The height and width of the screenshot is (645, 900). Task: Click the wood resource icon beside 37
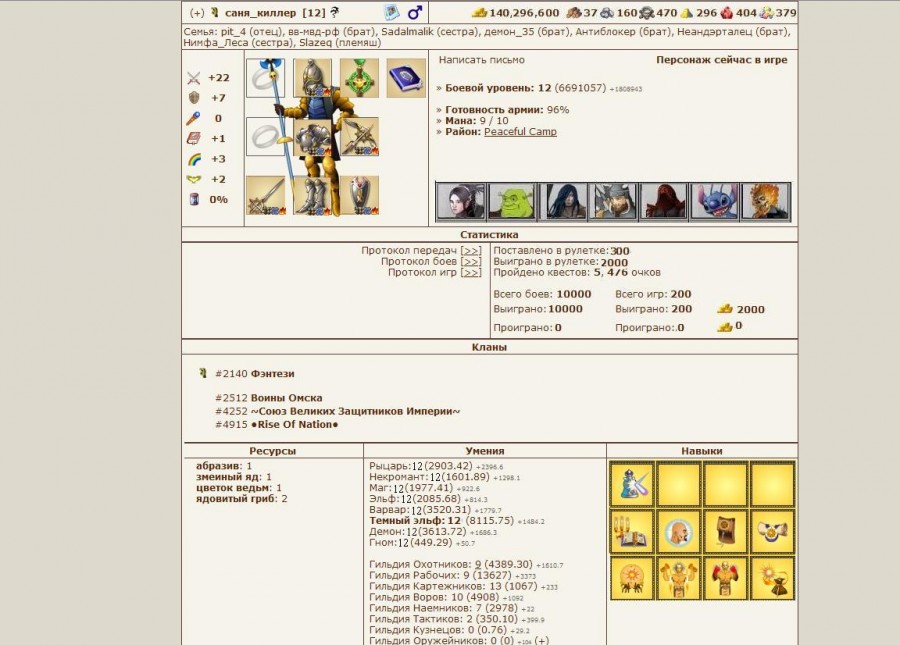coord(574,13)
